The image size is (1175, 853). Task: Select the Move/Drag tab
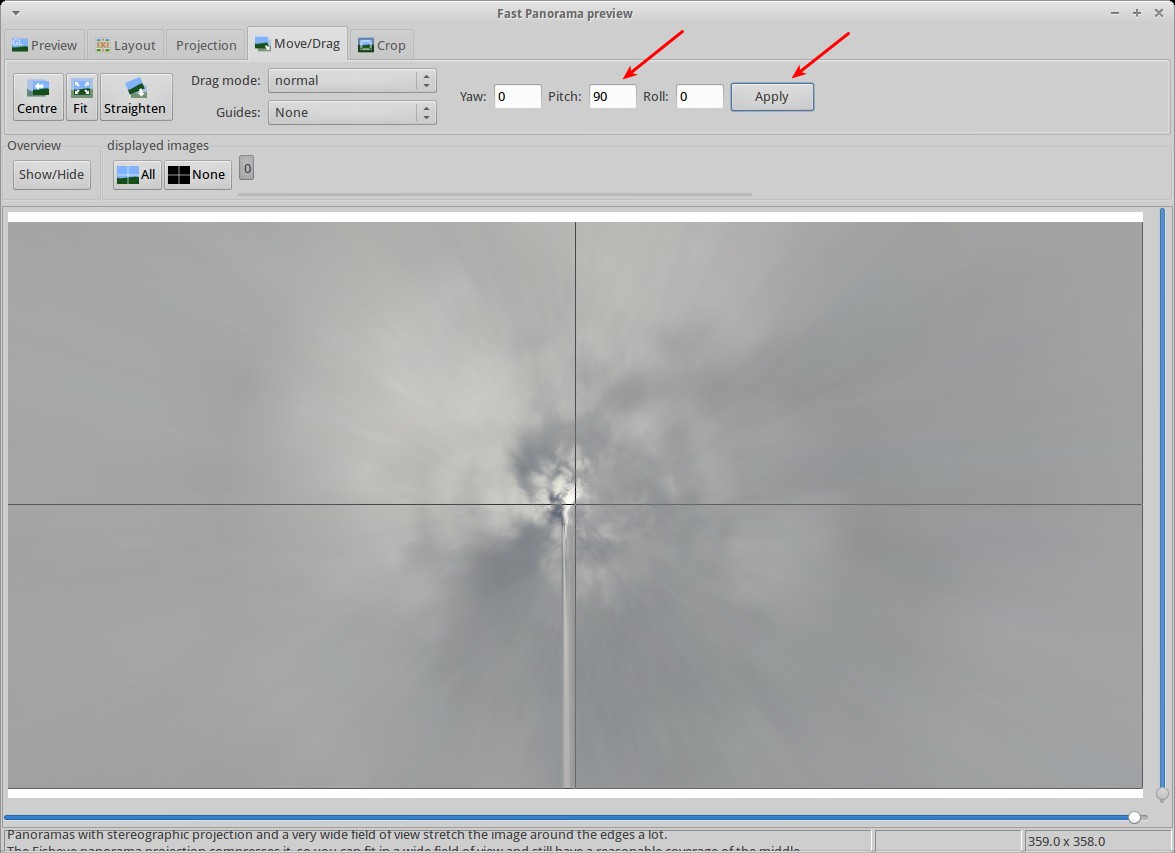298,43
